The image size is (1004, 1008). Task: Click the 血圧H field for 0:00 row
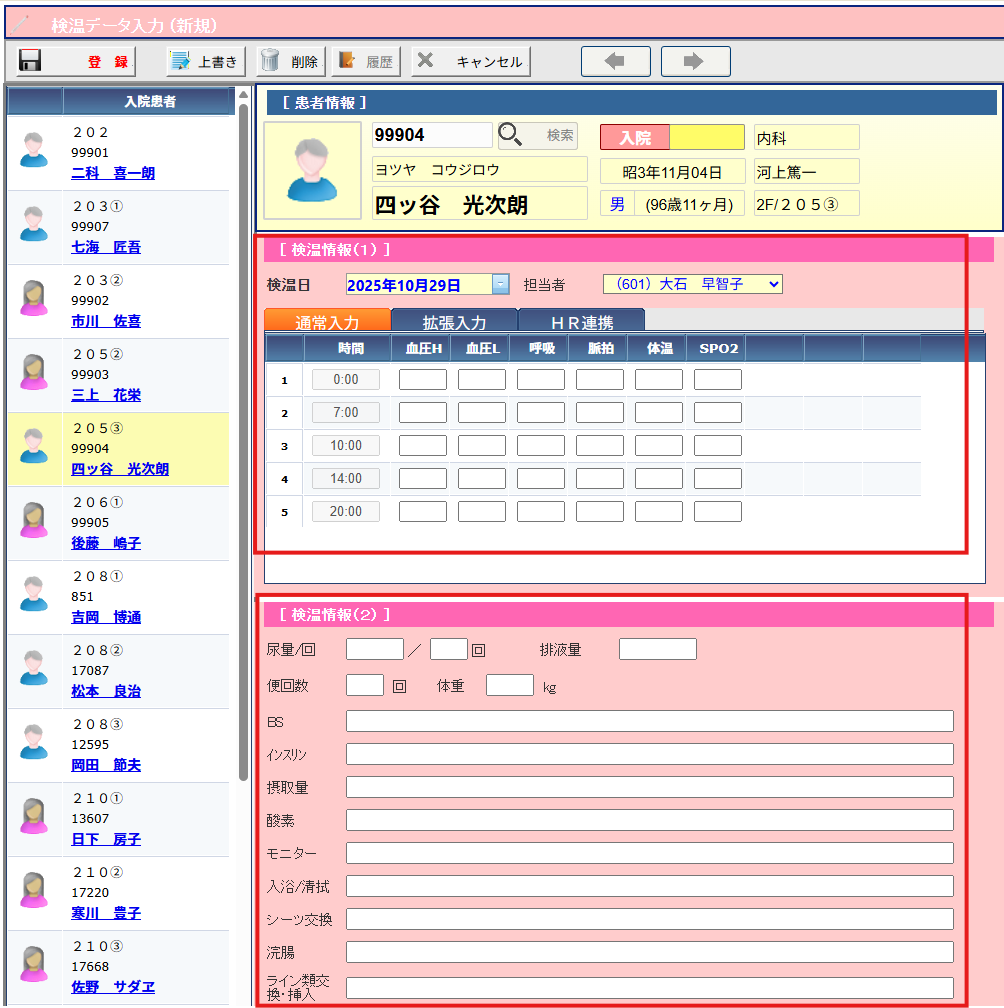coord(422,380)
